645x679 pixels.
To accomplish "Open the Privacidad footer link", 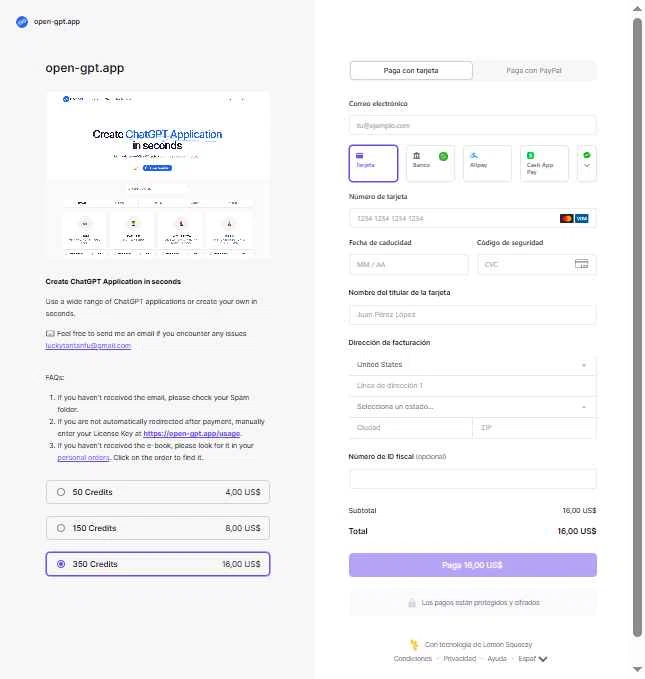I will 460,659.
